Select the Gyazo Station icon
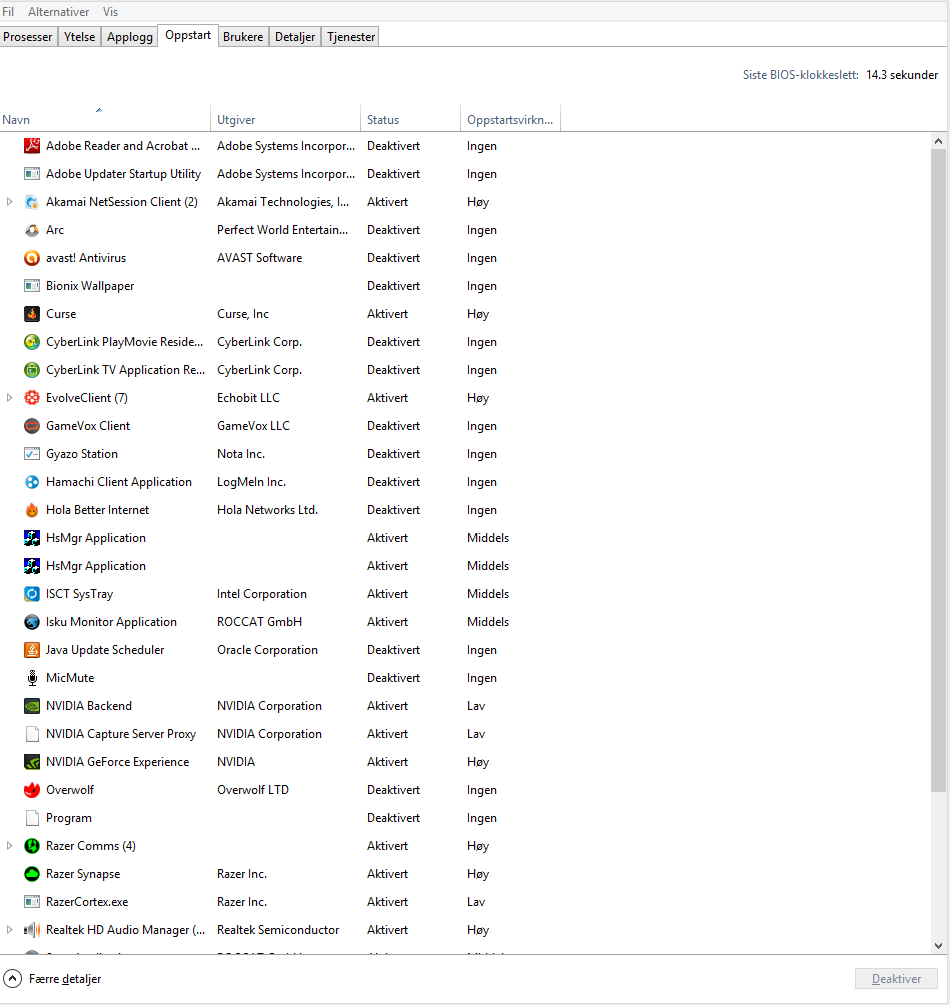 (32, 454)
